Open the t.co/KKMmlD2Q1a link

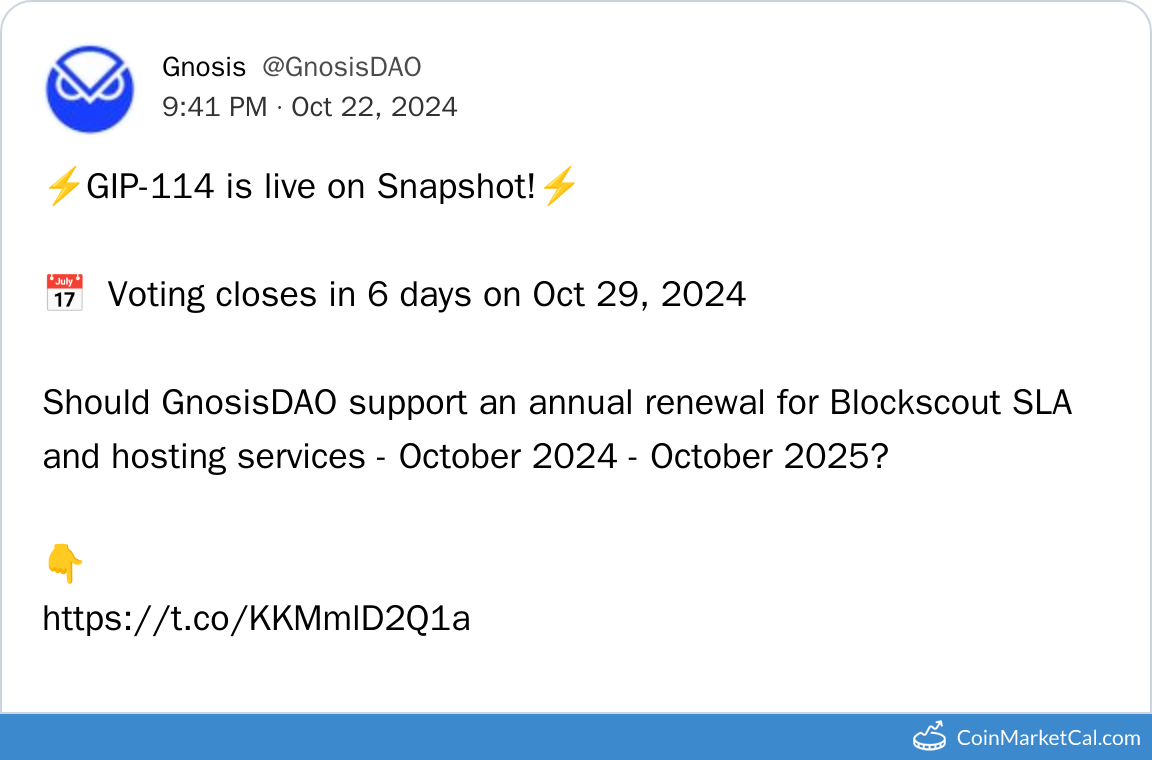pyautogui.click(x=256, y=619)
